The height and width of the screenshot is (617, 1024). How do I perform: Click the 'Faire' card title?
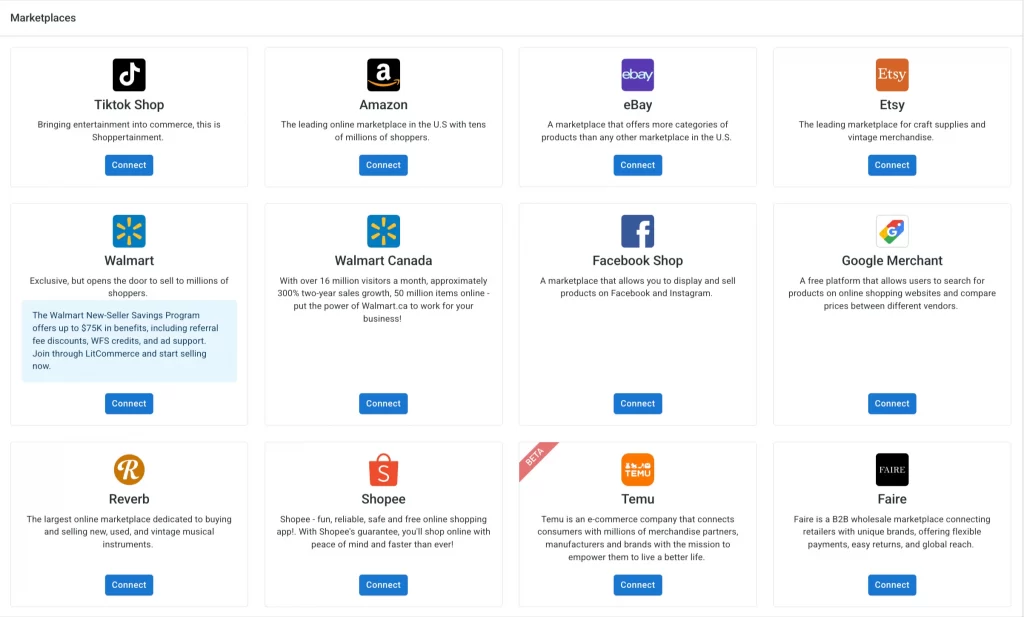[892, 499]
